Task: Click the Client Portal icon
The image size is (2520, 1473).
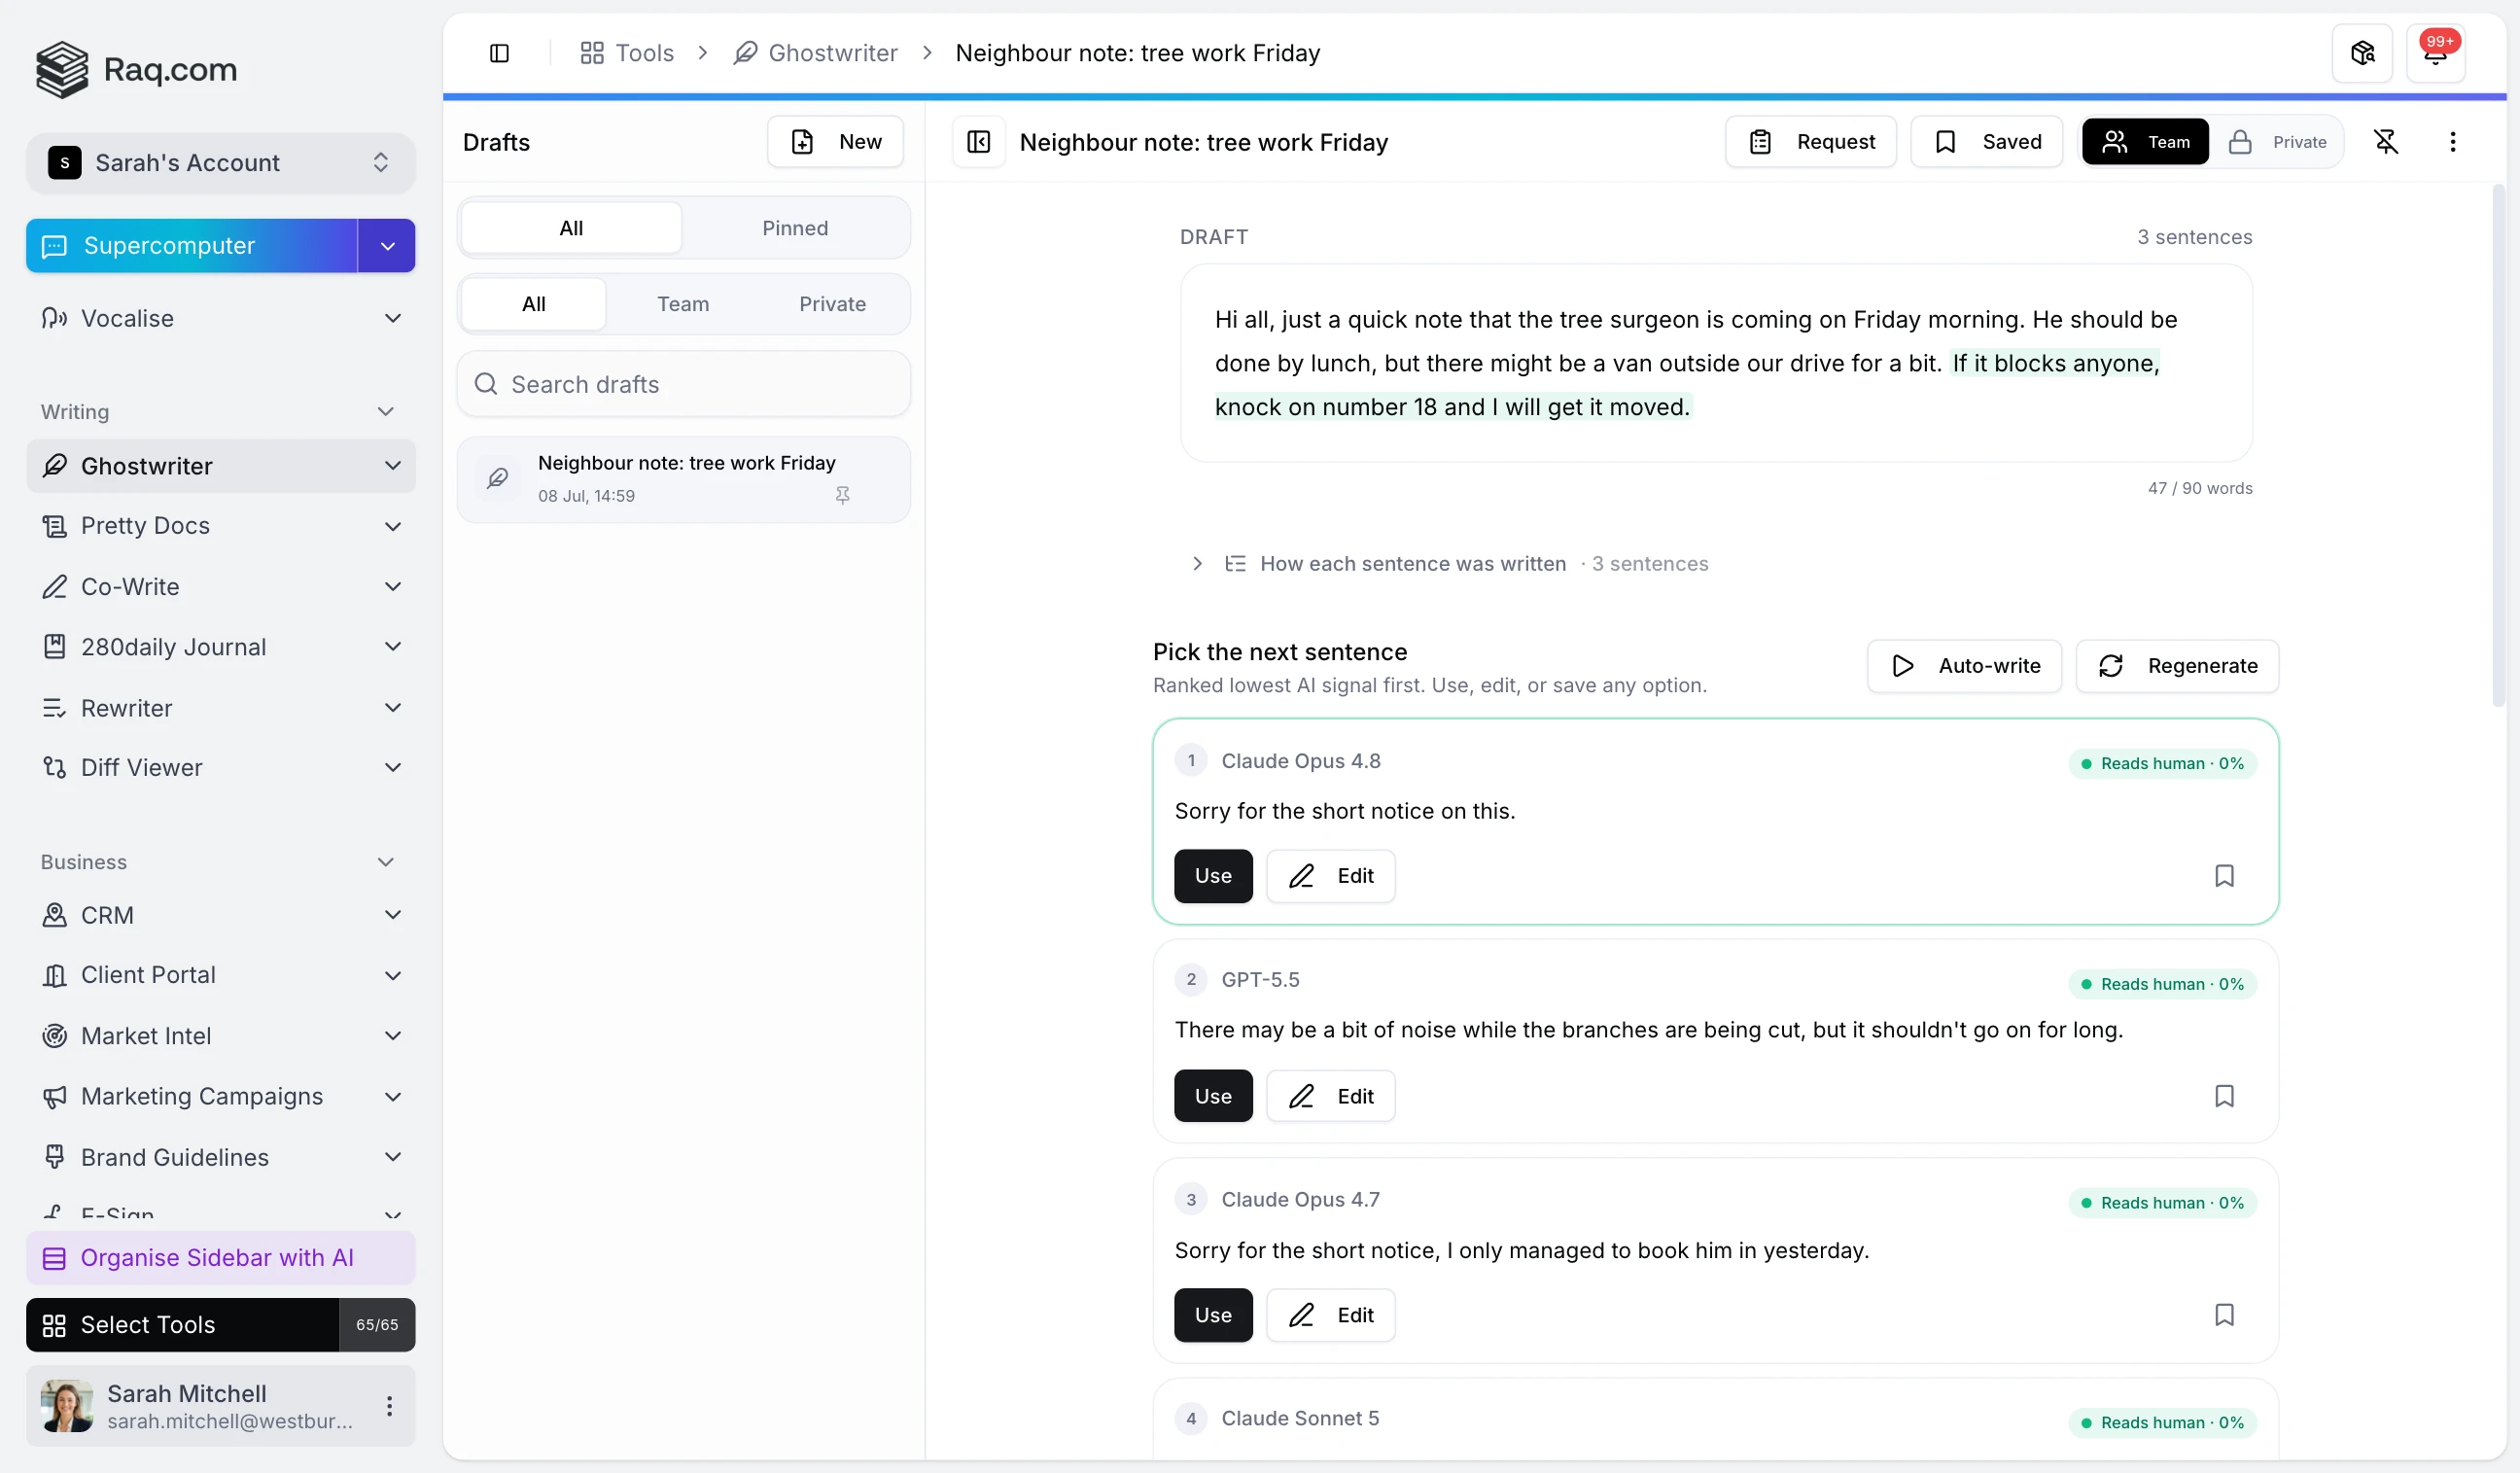Action: (55, 975)
